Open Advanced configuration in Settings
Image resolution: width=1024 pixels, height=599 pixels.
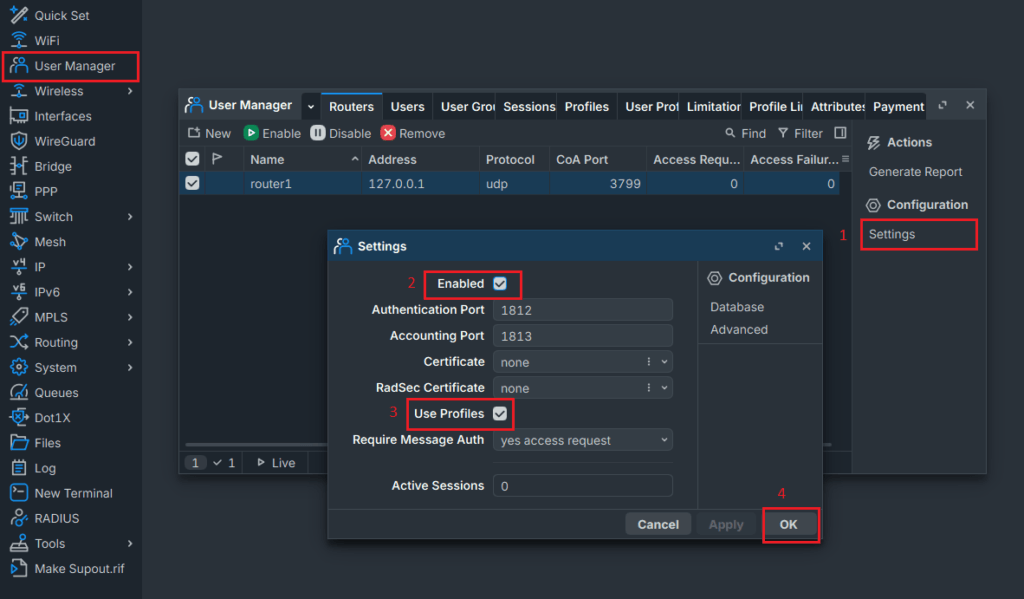pyautogui.click(x=739, y=330)
